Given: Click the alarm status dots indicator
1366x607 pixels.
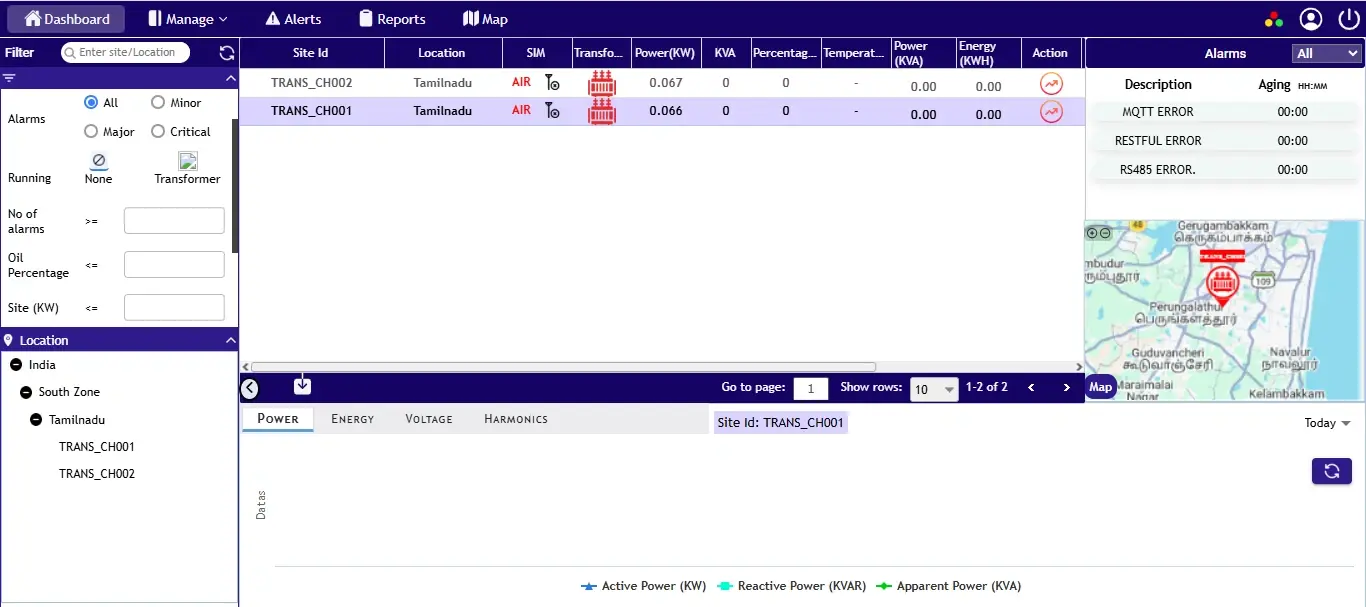Looking at the screenshot, I should 1273,18.
